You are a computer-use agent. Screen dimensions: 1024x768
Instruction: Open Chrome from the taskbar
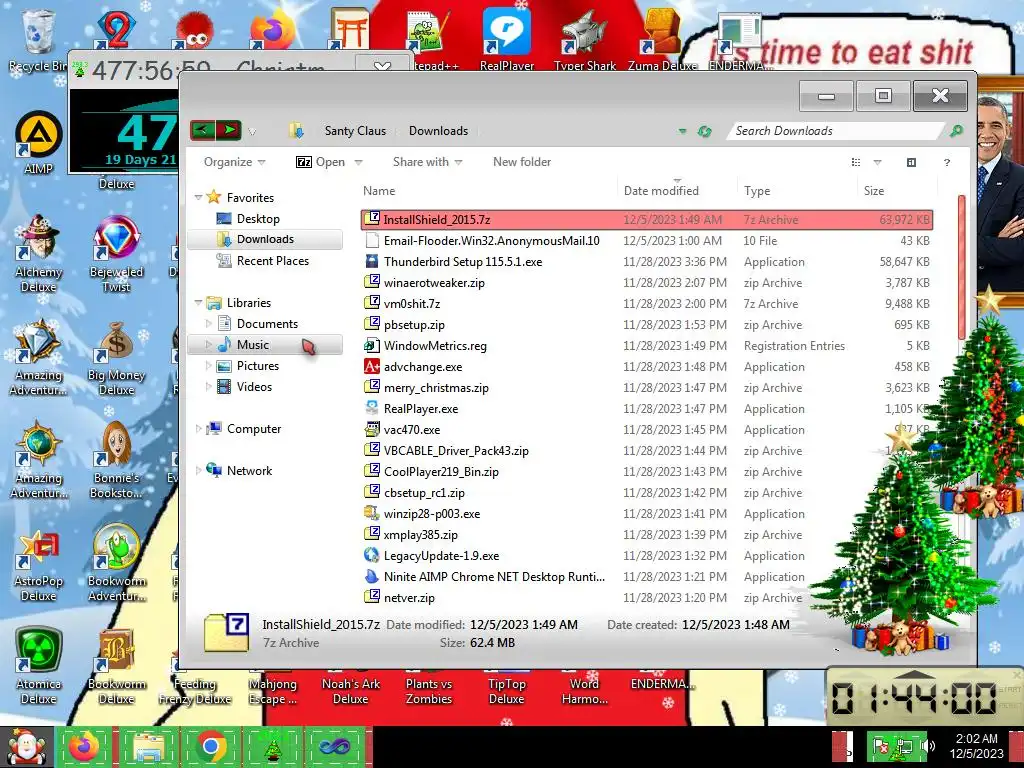click(x=211, y=747)
